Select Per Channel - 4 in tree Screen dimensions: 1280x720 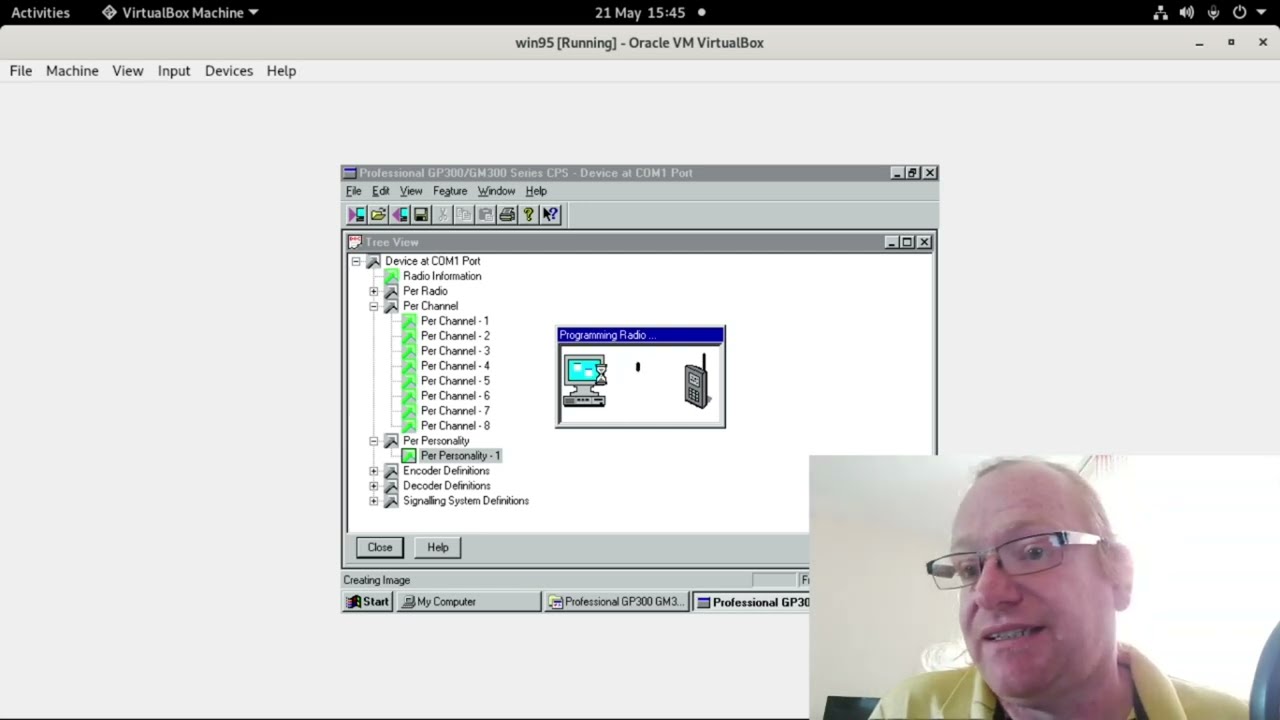click(x=455, y=366)
